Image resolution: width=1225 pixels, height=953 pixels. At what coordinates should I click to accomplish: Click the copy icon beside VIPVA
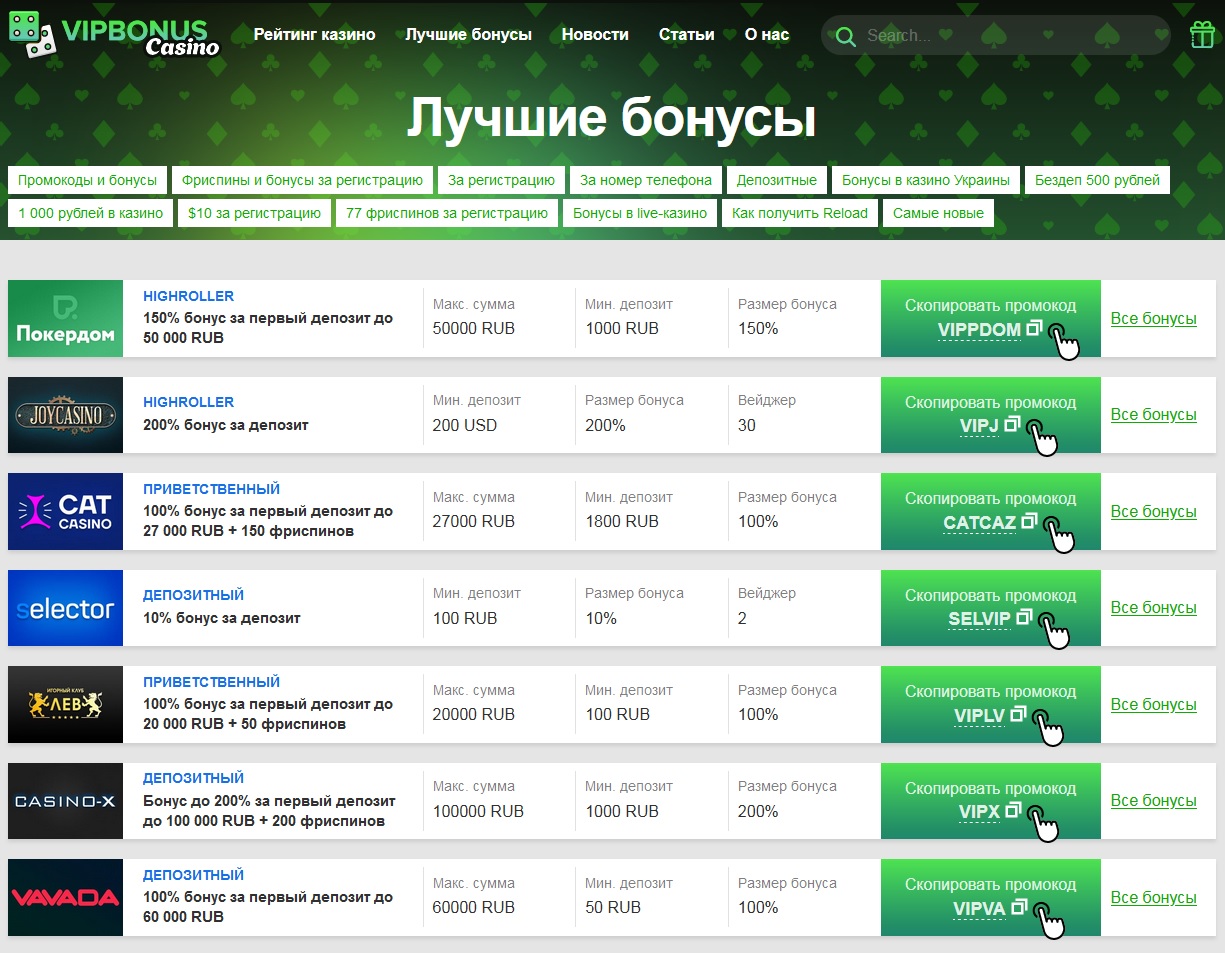[1019, 907]
